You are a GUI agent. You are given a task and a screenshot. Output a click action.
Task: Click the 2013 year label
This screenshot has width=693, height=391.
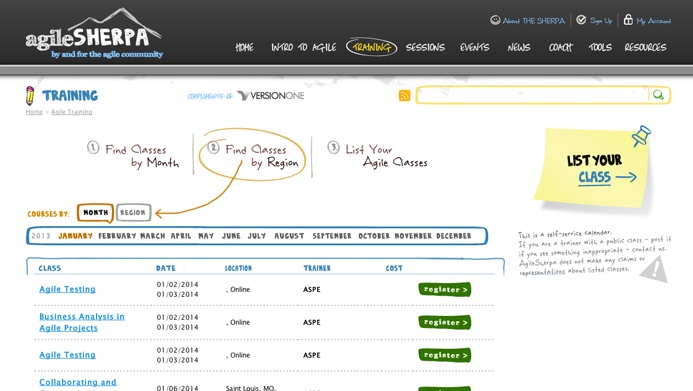(41, 236)
